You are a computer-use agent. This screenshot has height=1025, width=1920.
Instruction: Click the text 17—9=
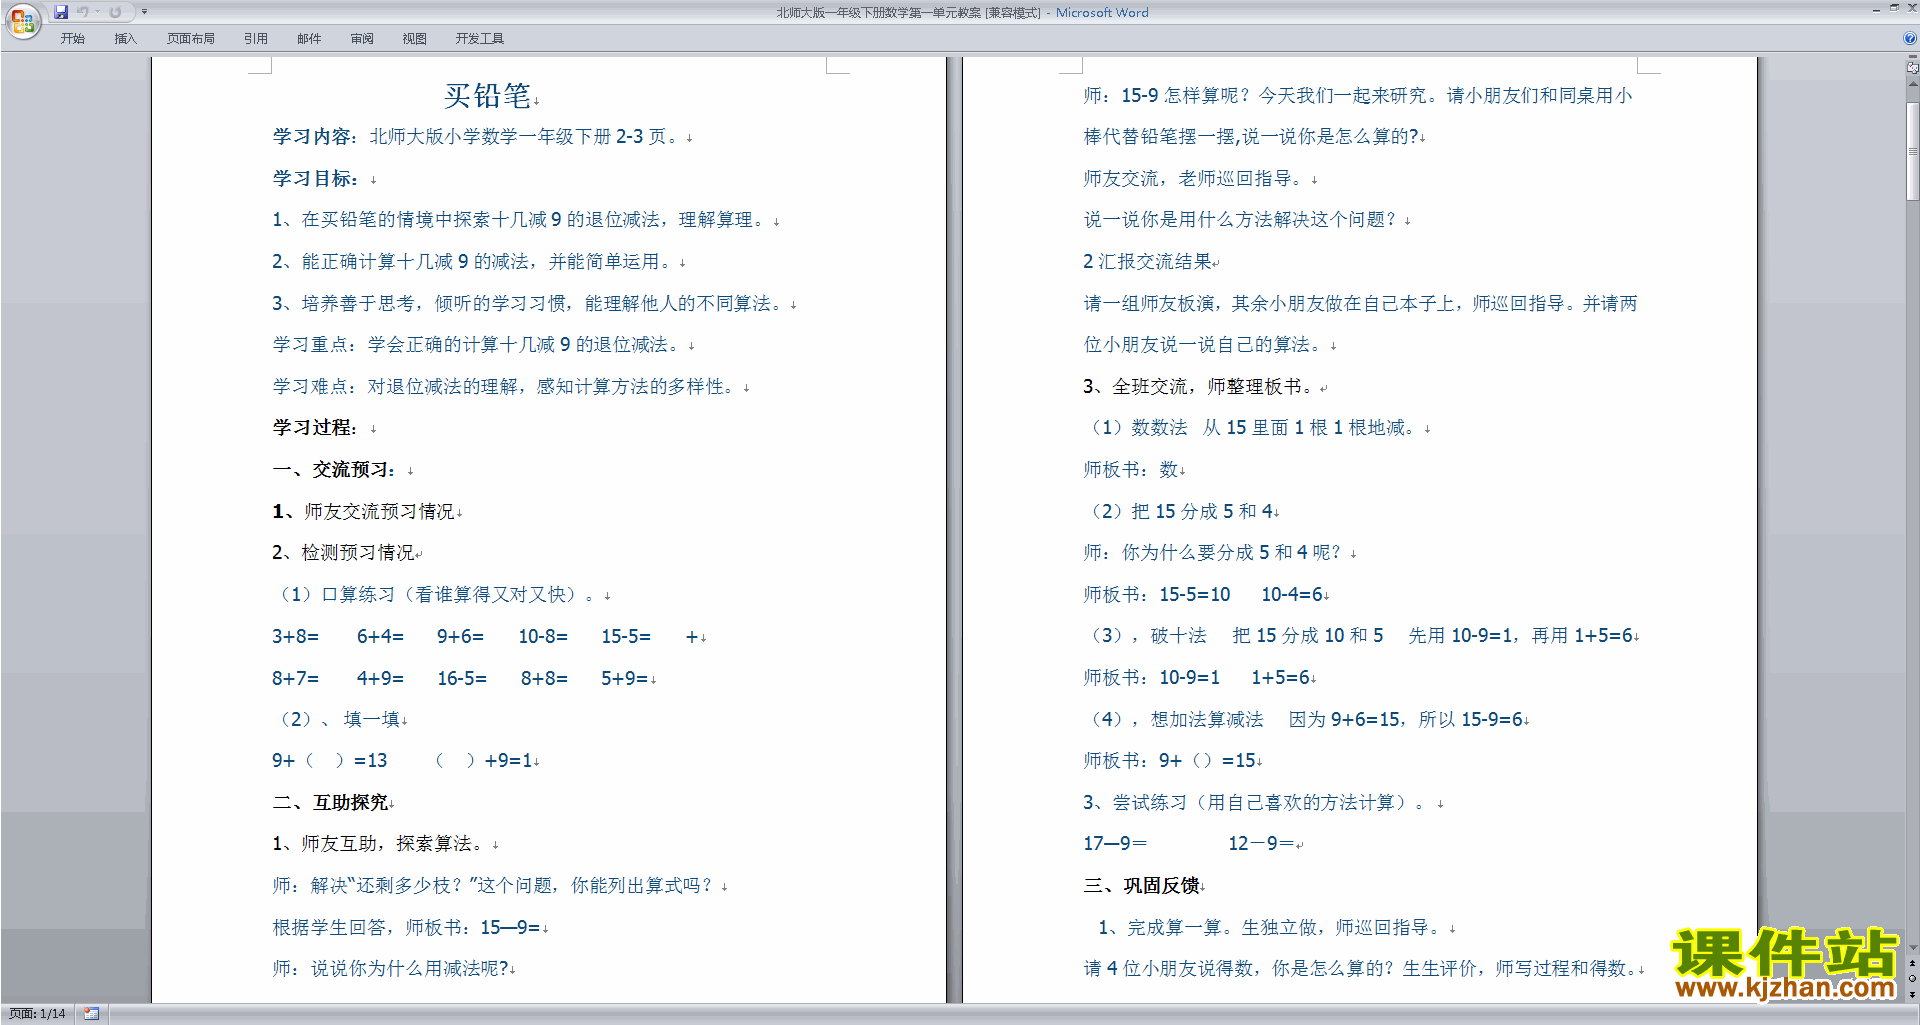click(1115, 843)
